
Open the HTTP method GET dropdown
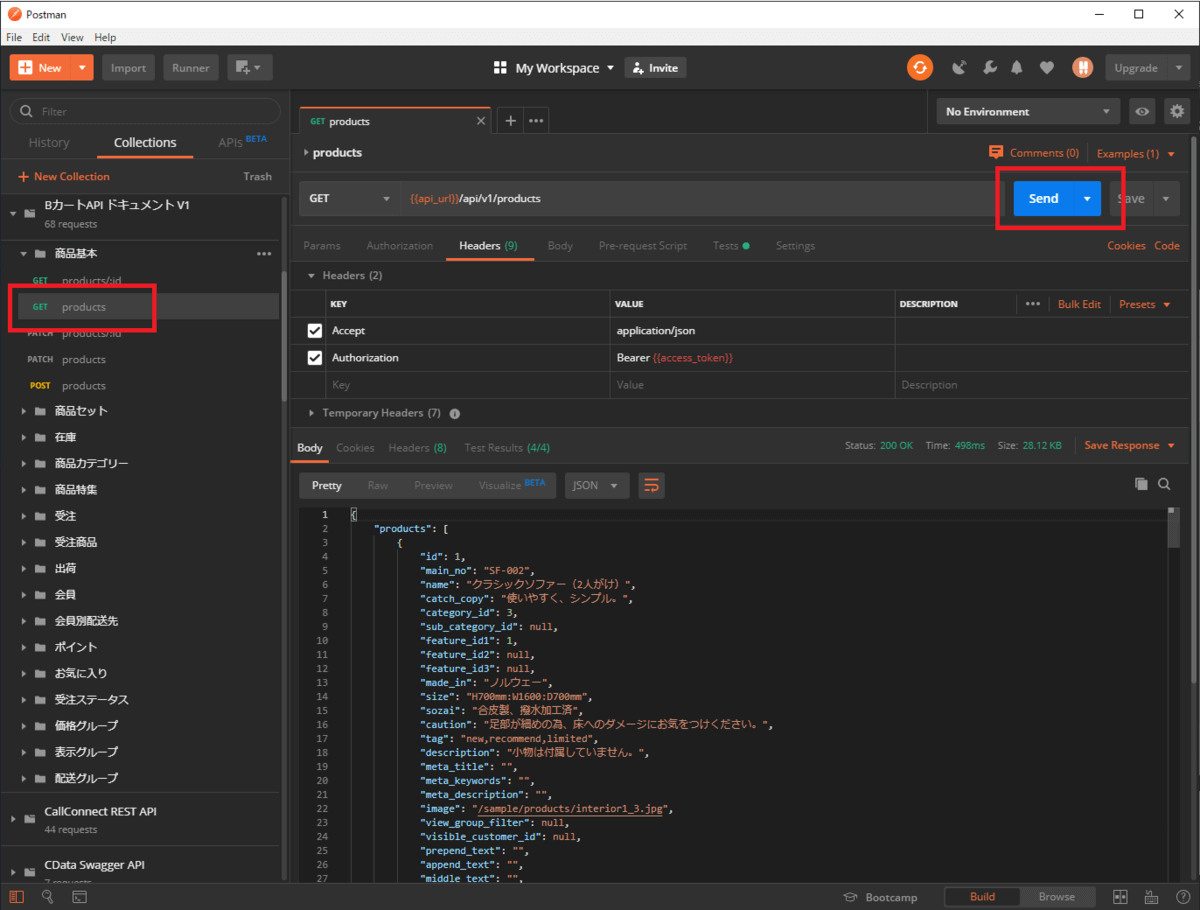[350, 199]
